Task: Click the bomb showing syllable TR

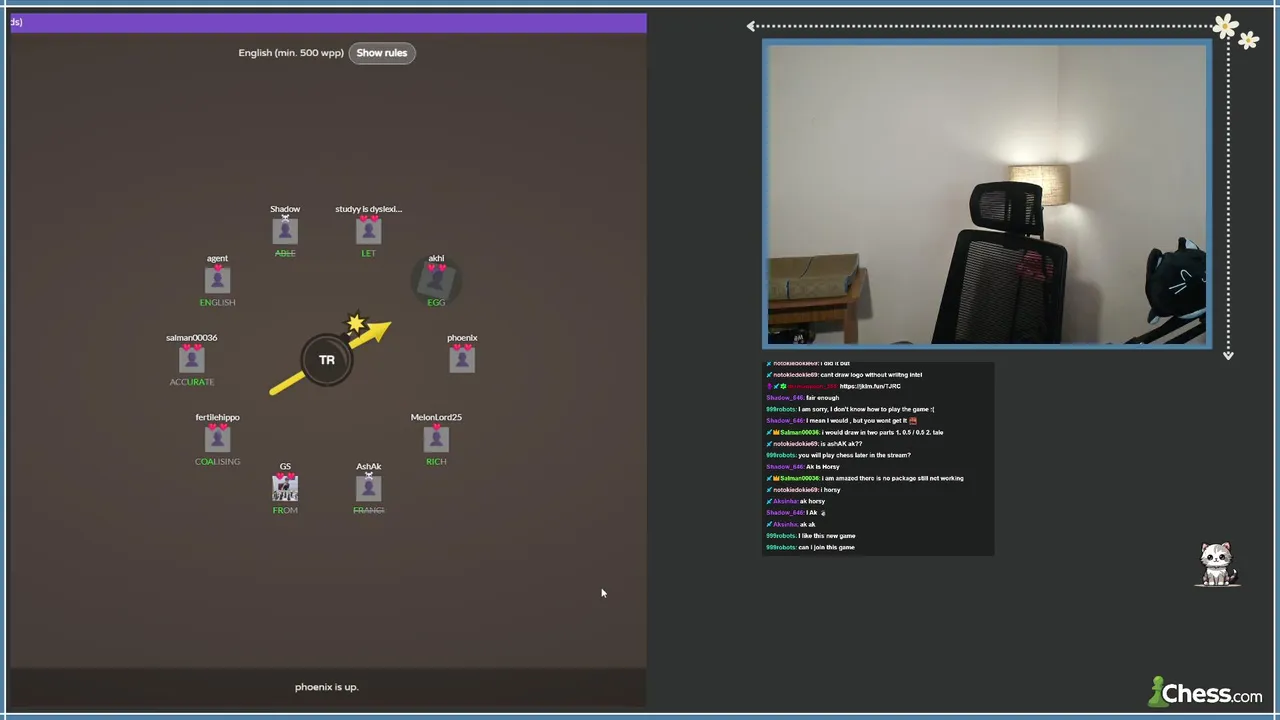Action: [327, 360]
